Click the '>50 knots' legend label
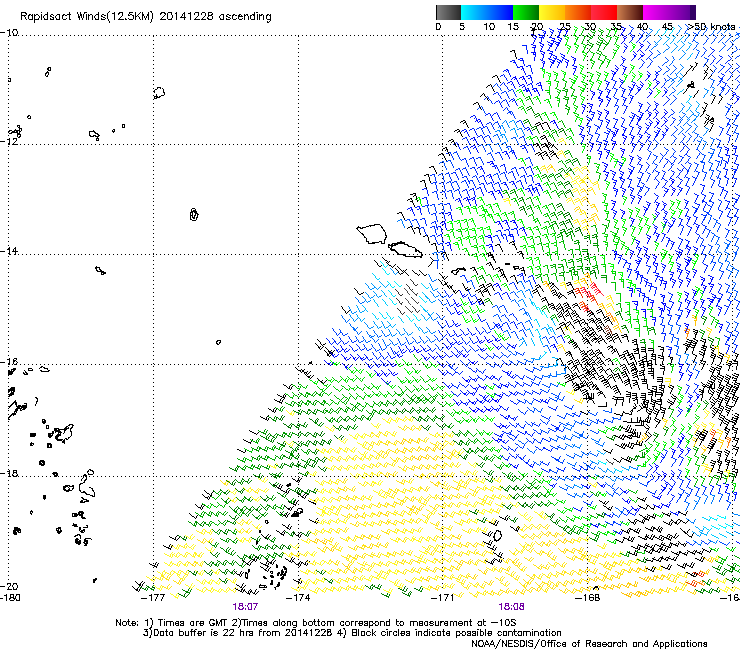740x650 pixels. (711, 27)
